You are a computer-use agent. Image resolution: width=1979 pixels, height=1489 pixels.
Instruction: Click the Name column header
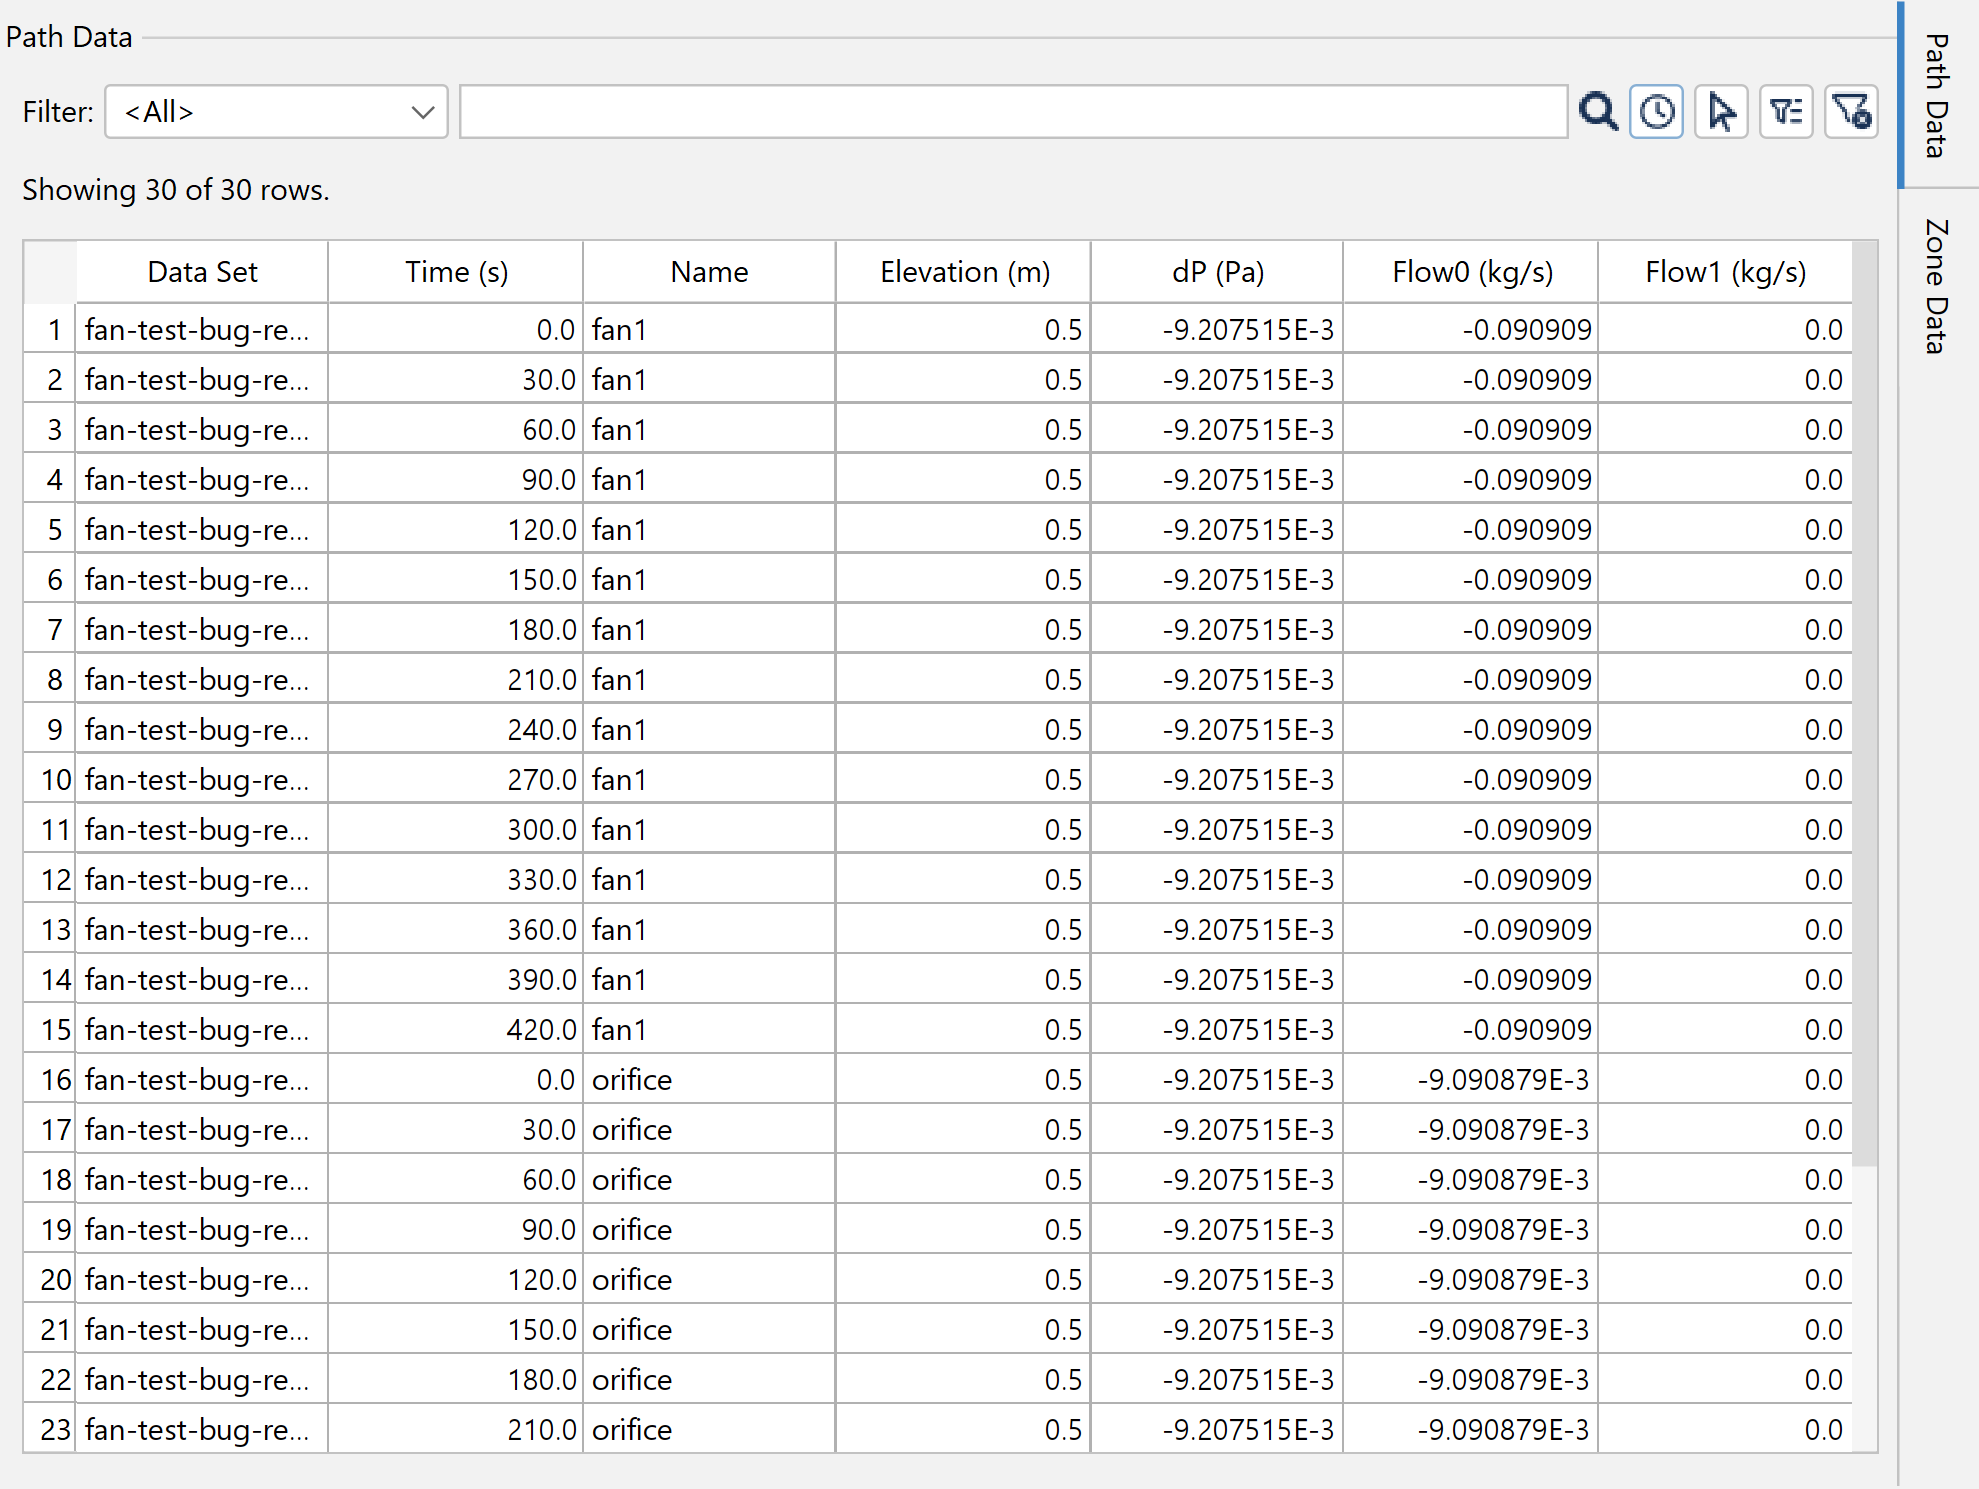click(x=709, y=272)
